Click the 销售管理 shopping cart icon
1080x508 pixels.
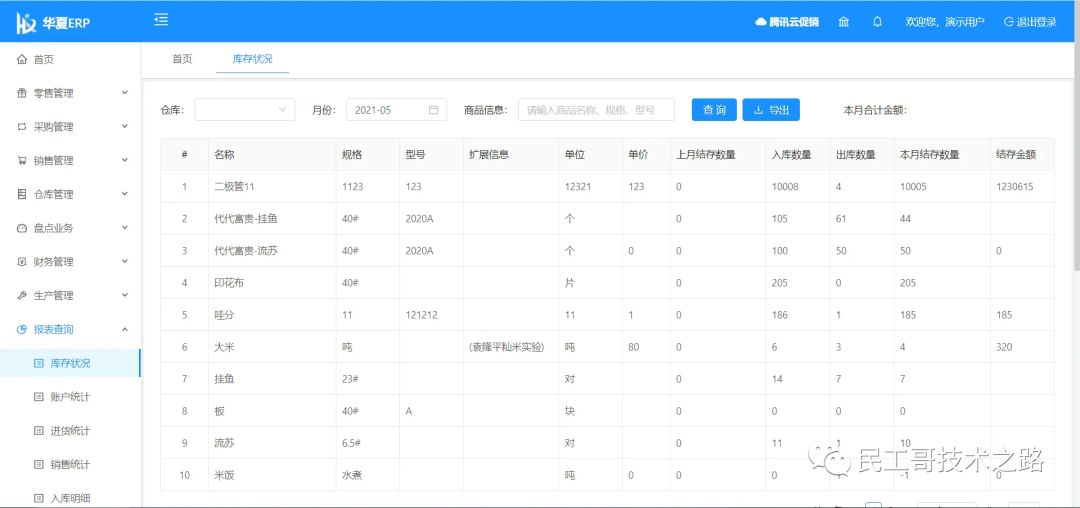[x=22, y=160]
